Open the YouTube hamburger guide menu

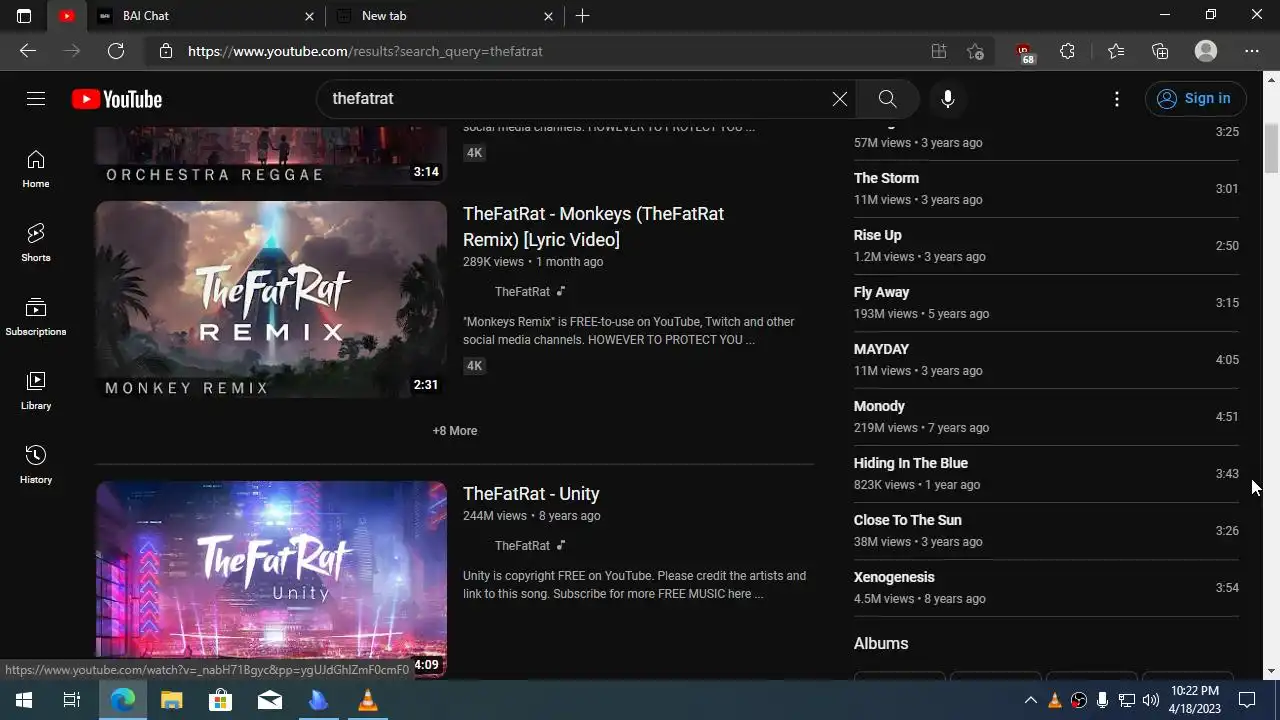[36, 98]
